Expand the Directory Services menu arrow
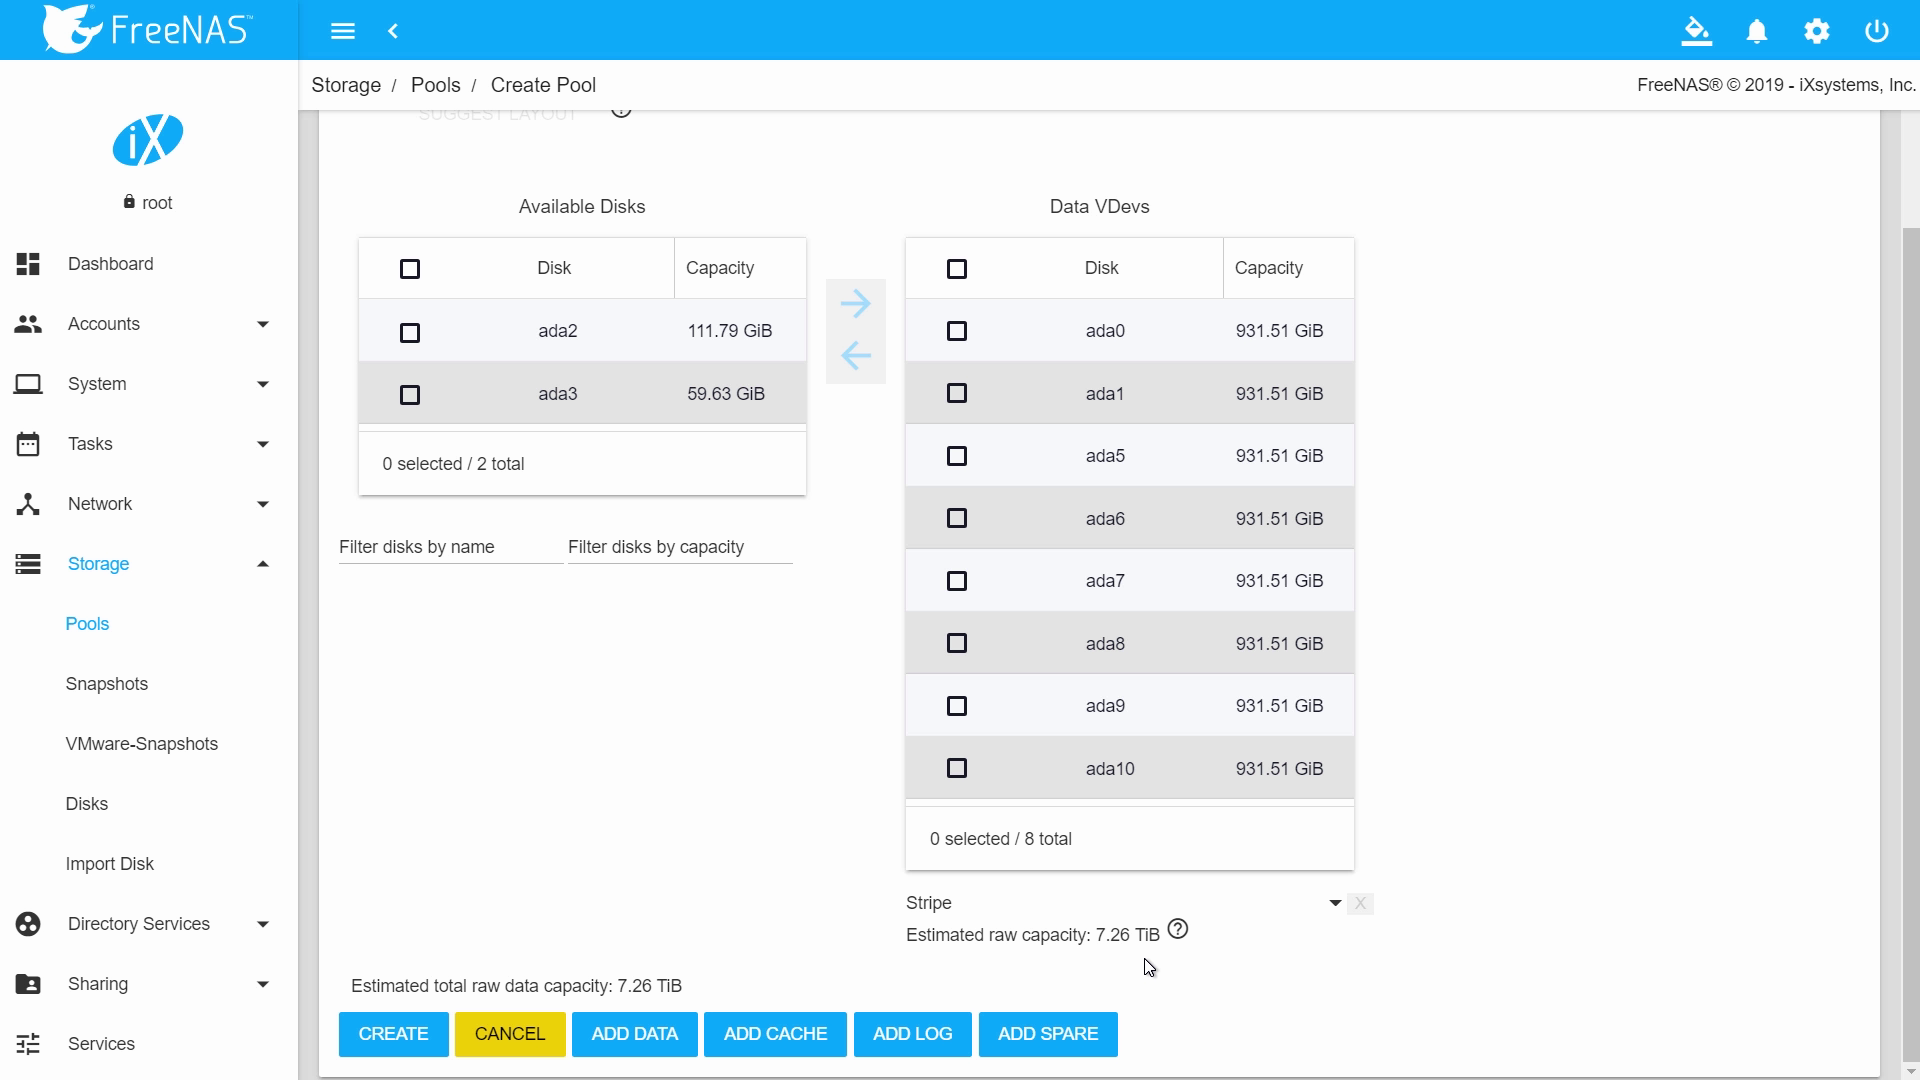1920x1080 pixels. 263,924
